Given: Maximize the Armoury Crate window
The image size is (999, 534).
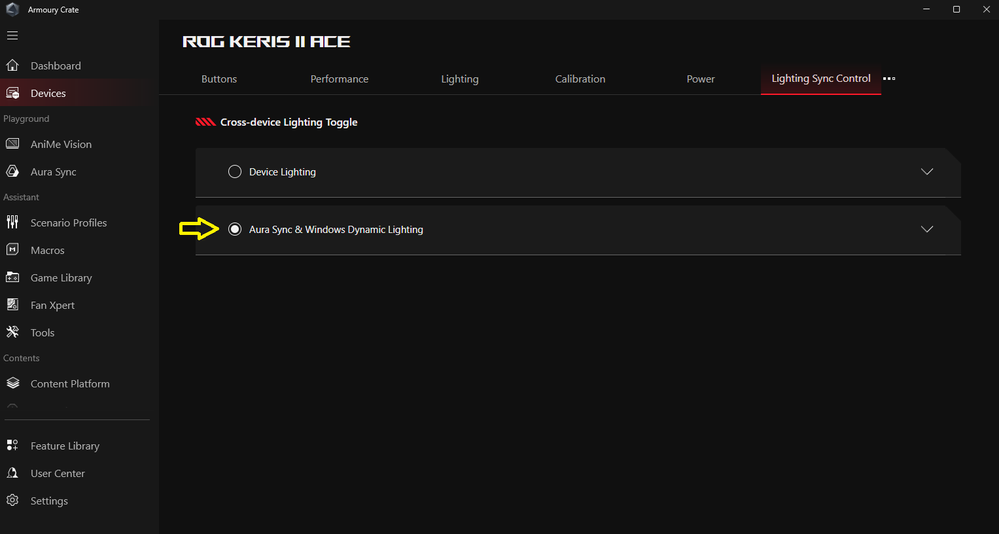Looking at the screenshot, I should point(956,10).
